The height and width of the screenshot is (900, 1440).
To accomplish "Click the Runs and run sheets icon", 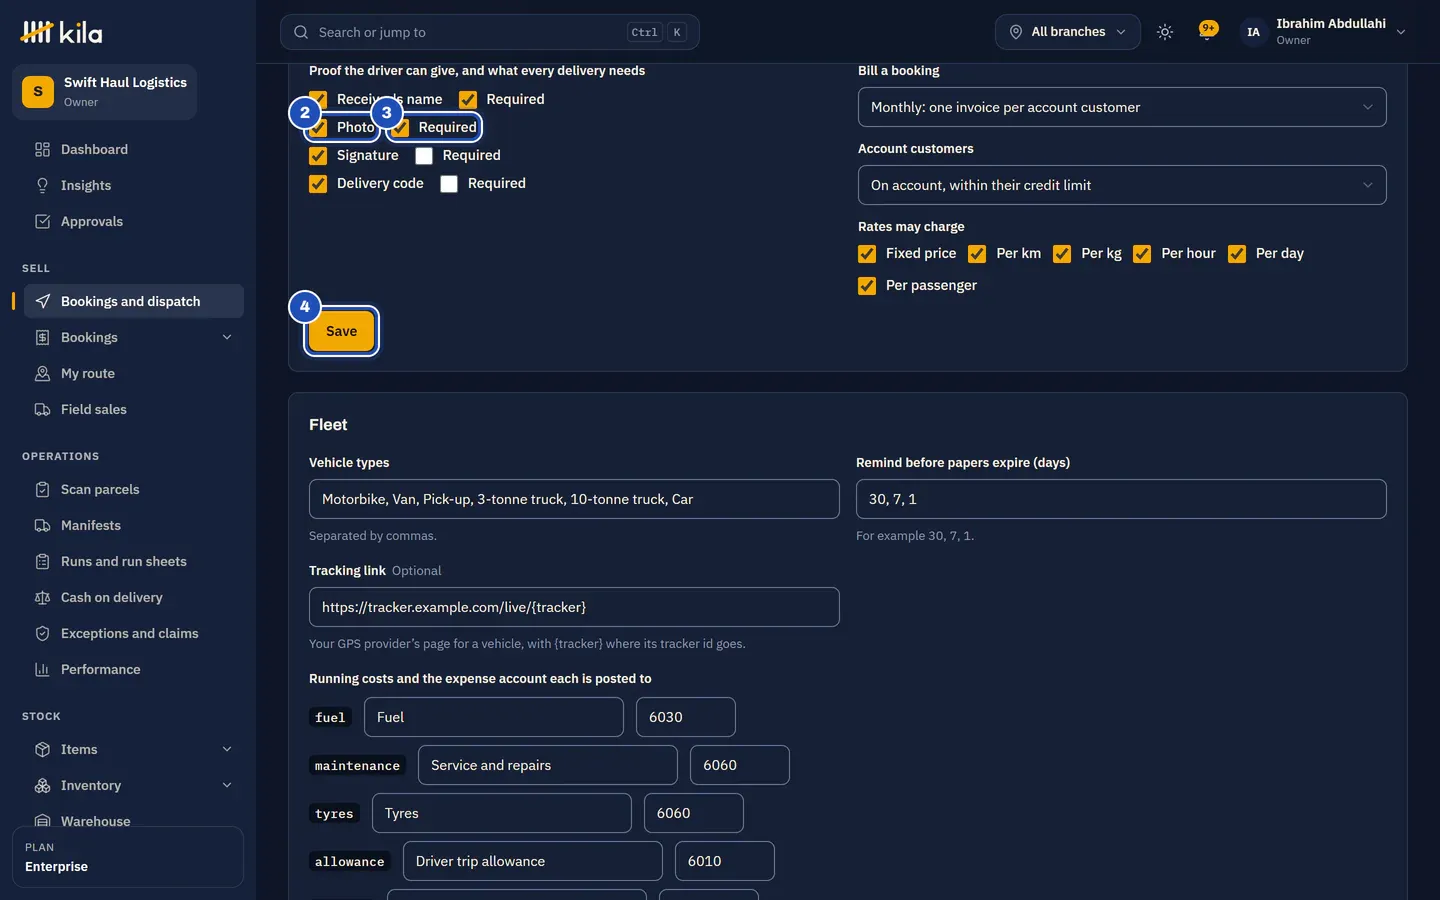I will click(42, 561).
